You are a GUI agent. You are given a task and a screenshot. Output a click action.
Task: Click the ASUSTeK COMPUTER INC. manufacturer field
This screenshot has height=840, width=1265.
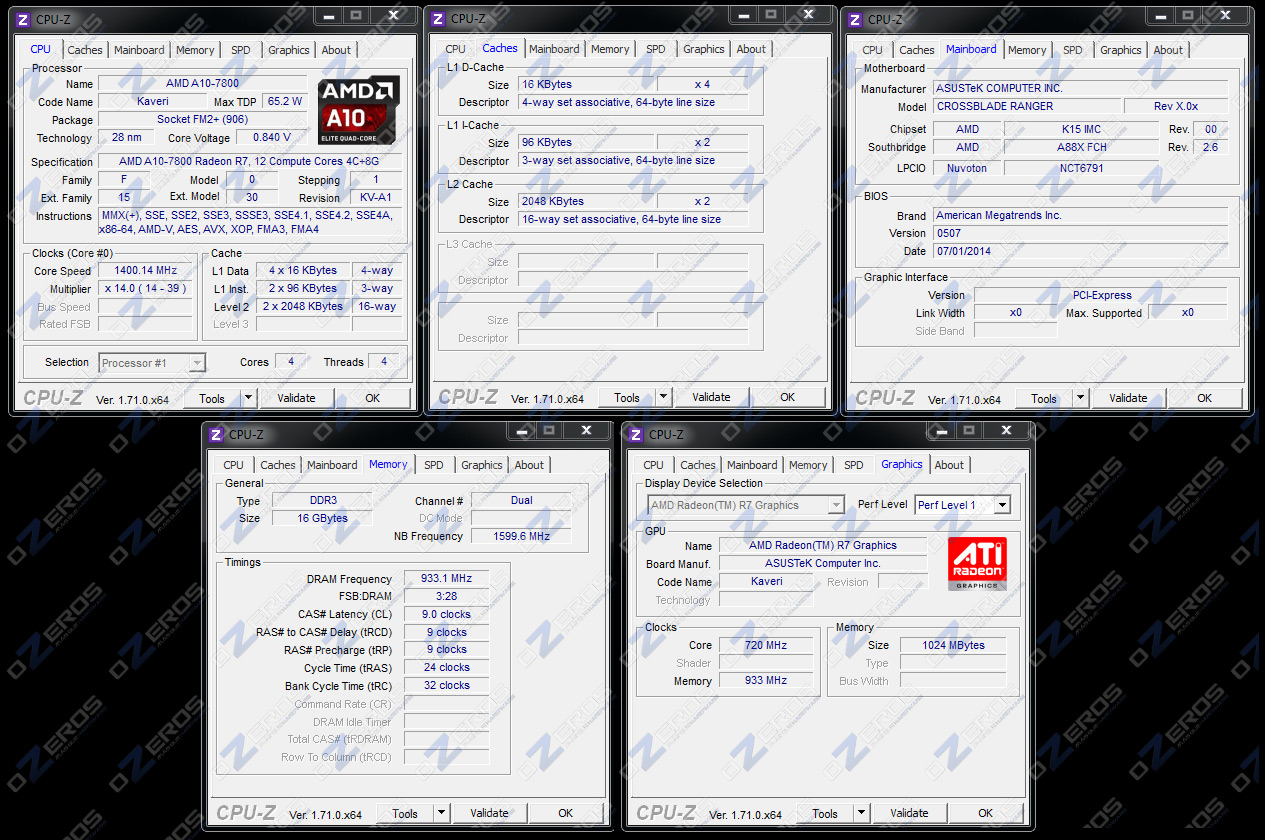(x=1081, y=88)
